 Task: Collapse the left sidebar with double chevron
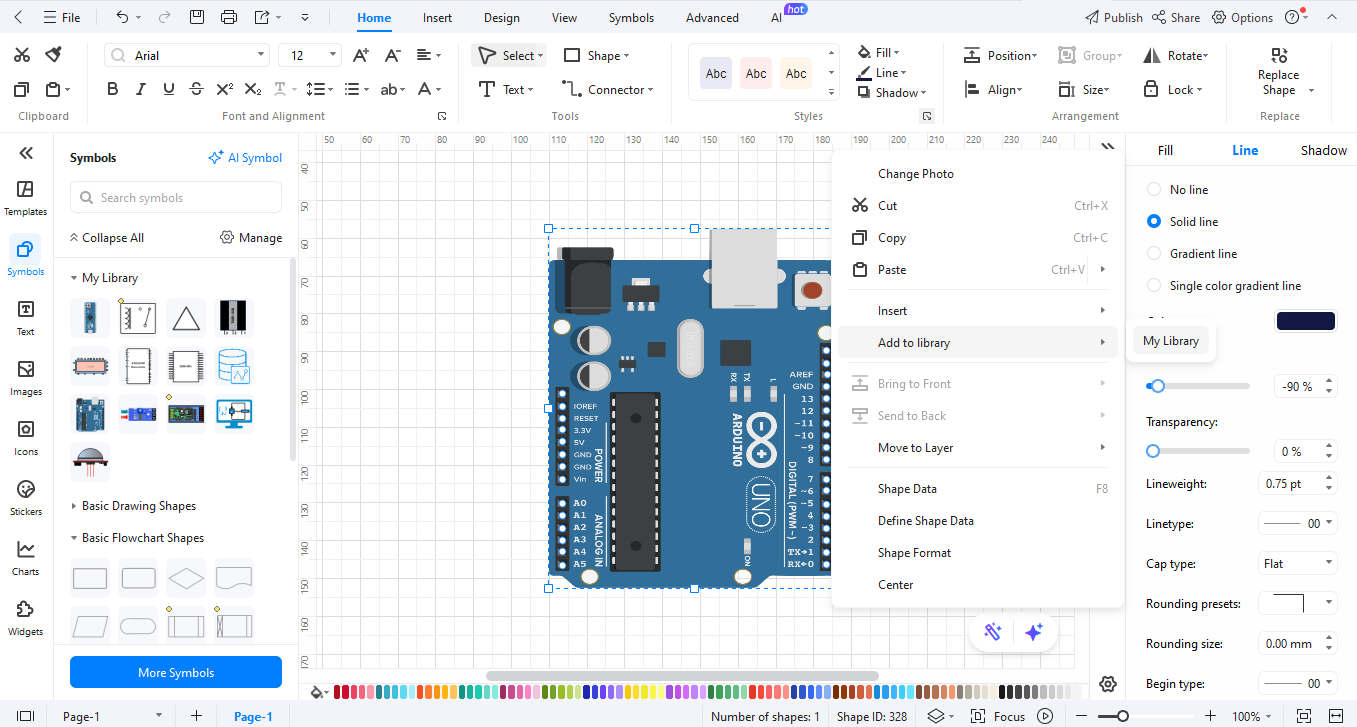pyautogui.click(x=26, y=153)
